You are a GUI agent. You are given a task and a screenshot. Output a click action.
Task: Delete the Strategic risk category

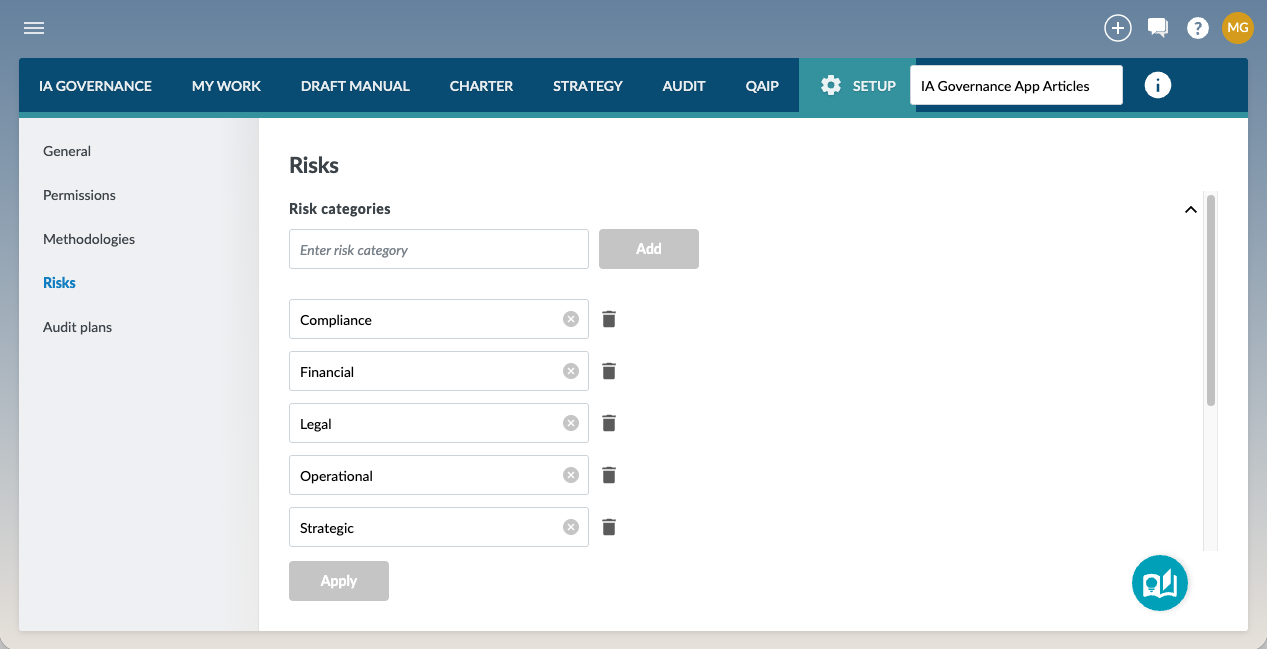click(x=609, y=527)
